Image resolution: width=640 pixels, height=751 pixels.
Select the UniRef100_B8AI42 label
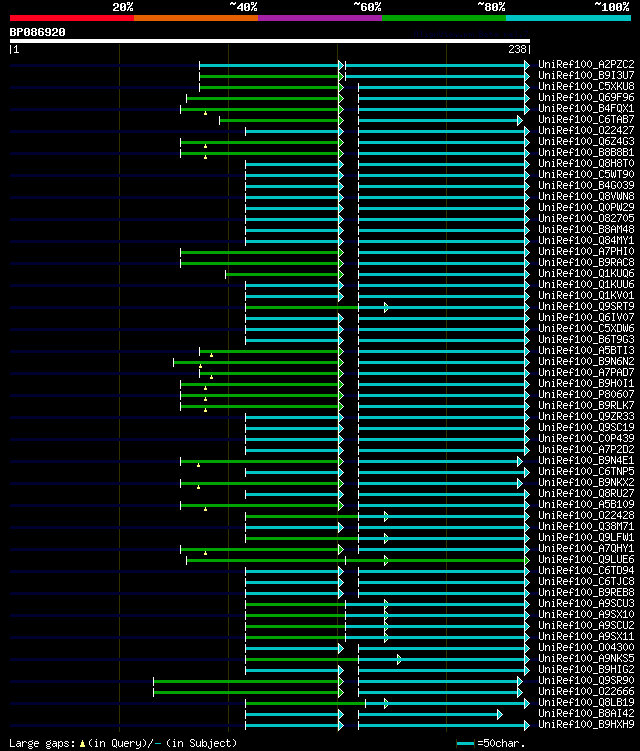coord(586,714)
